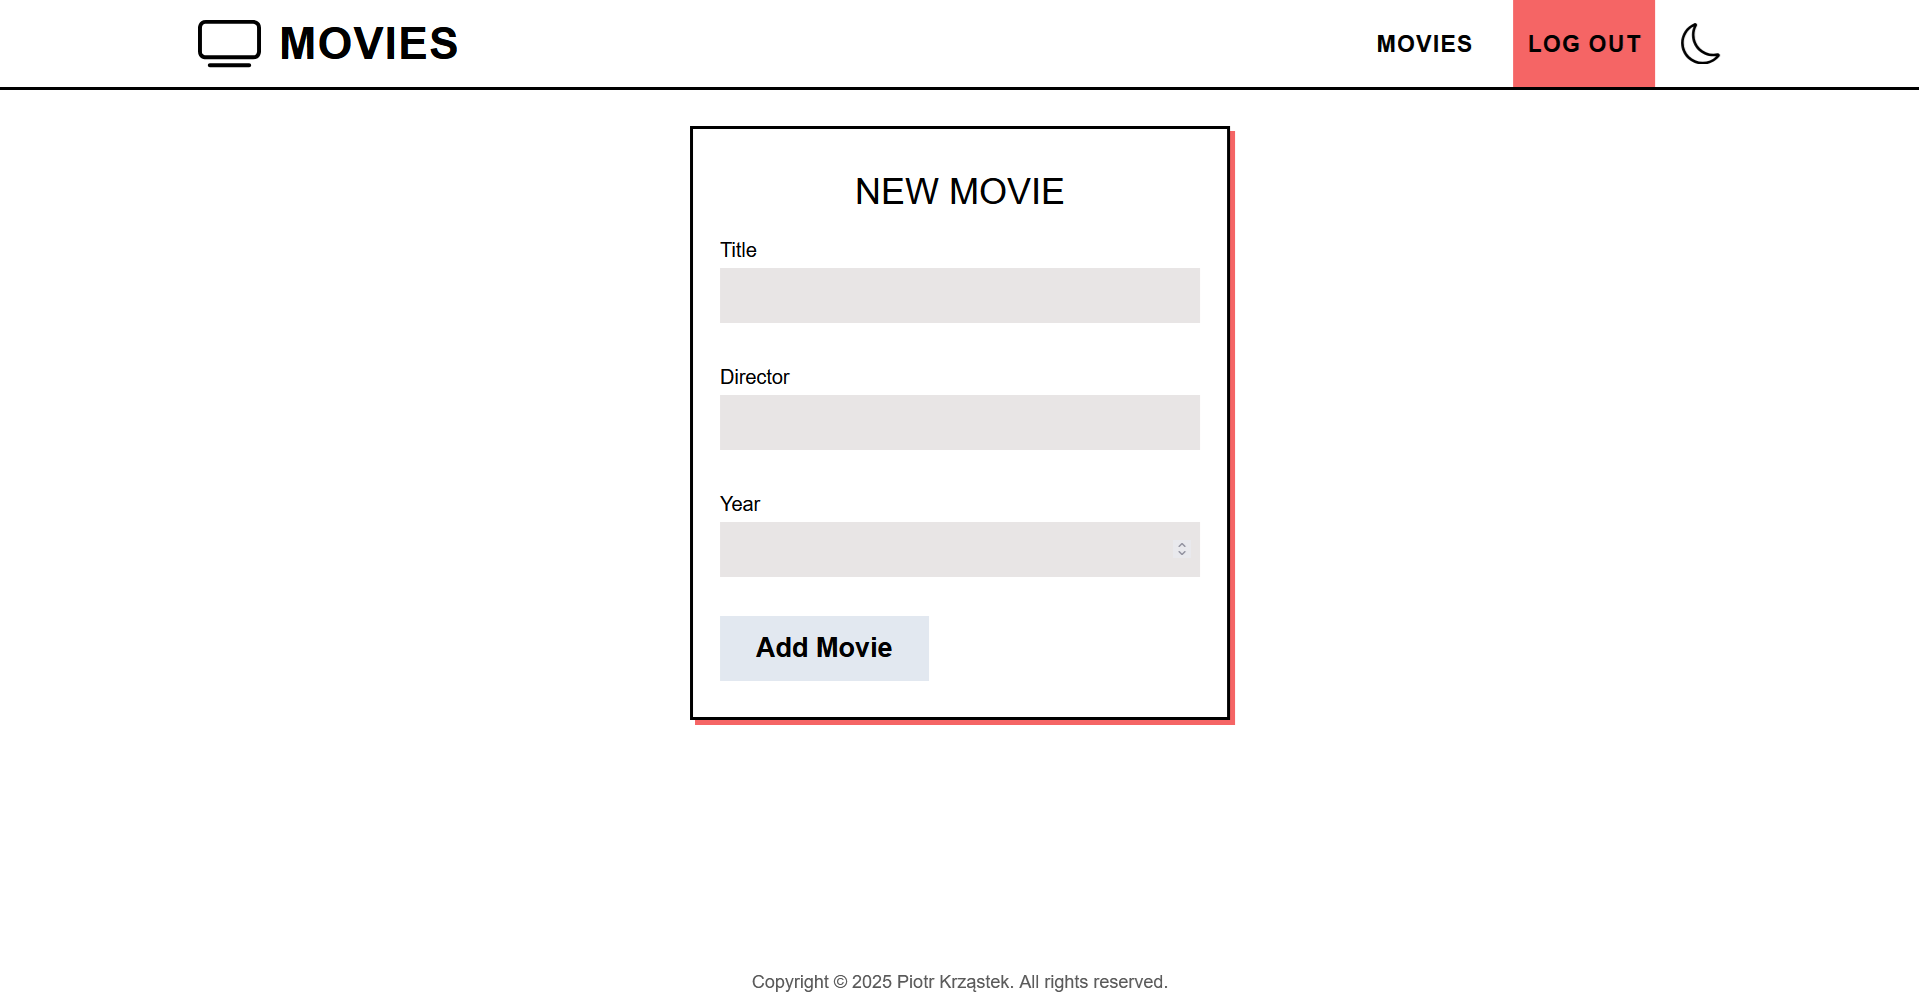Submit the form with Add Movie
Image resolution: width=1919 pixels, height=994 pixels.
click(823, 648)
